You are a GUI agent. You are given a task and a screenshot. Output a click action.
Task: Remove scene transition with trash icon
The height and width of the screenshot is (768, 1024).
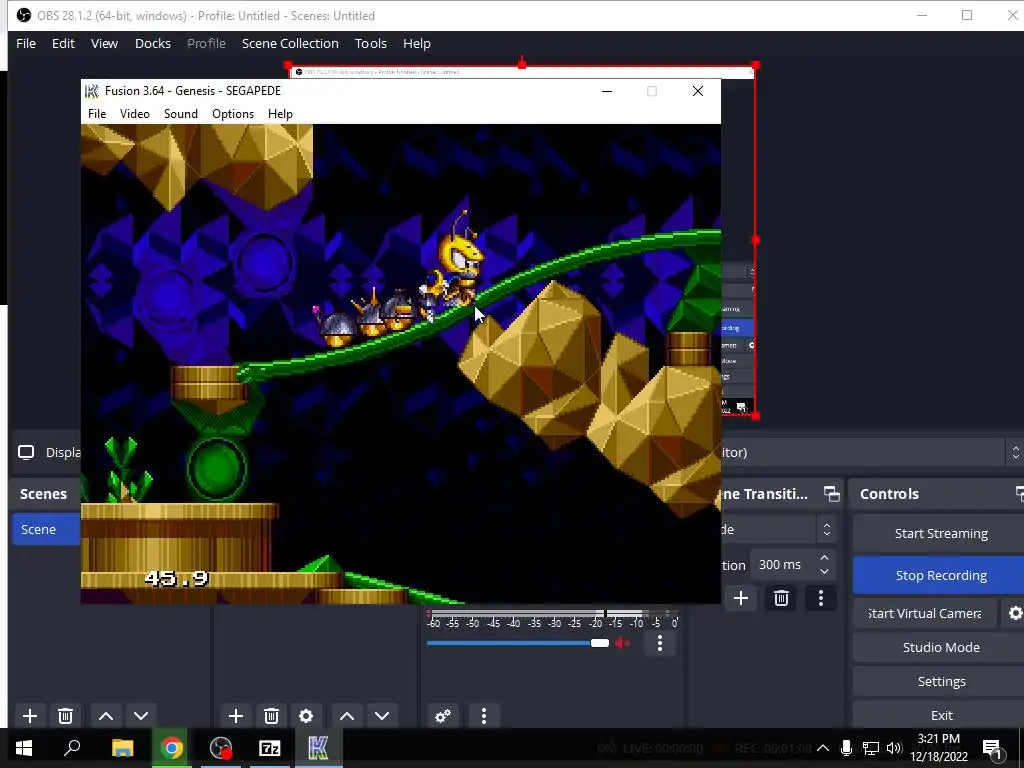(781, 598)
